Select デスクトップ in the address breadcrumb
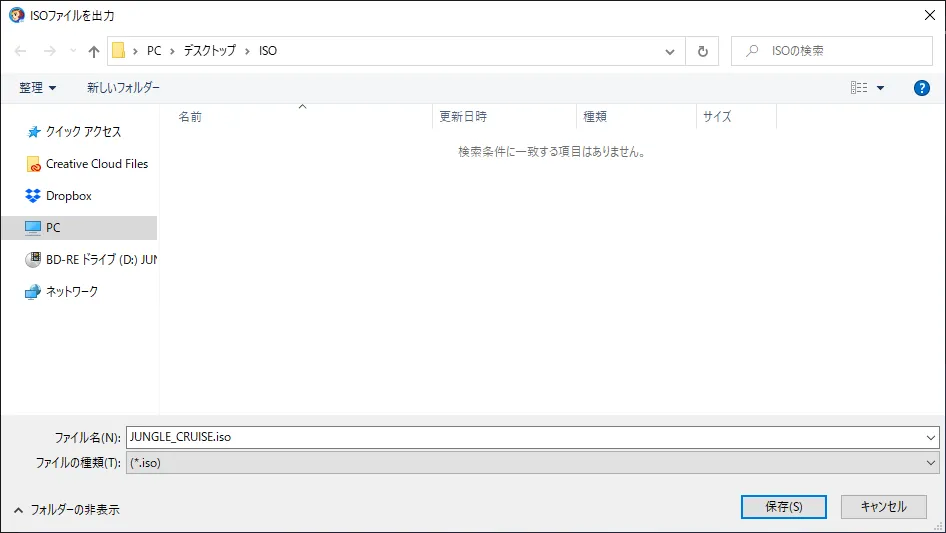Viewport: 946px width, 533px height. 209,51
